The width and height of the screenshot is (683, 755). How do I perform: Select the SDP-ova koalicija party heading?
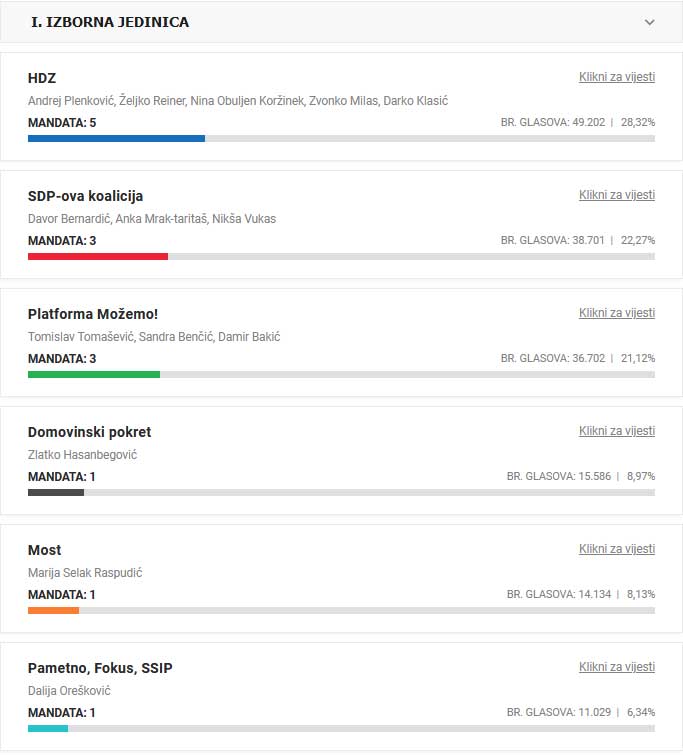pyautogui.click(x=85, y=196)
